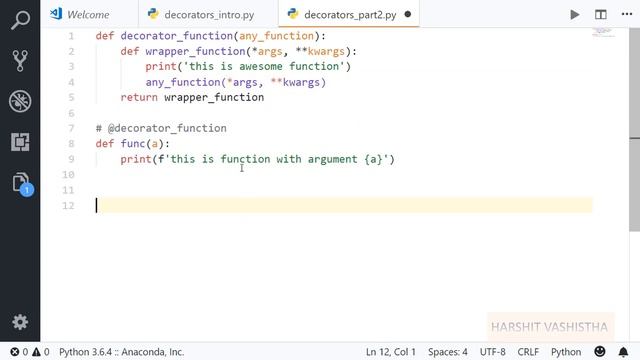640x360 pixels.
Task: Click the Ln 12, Col 1 position indicator
Action: point(391,352)
